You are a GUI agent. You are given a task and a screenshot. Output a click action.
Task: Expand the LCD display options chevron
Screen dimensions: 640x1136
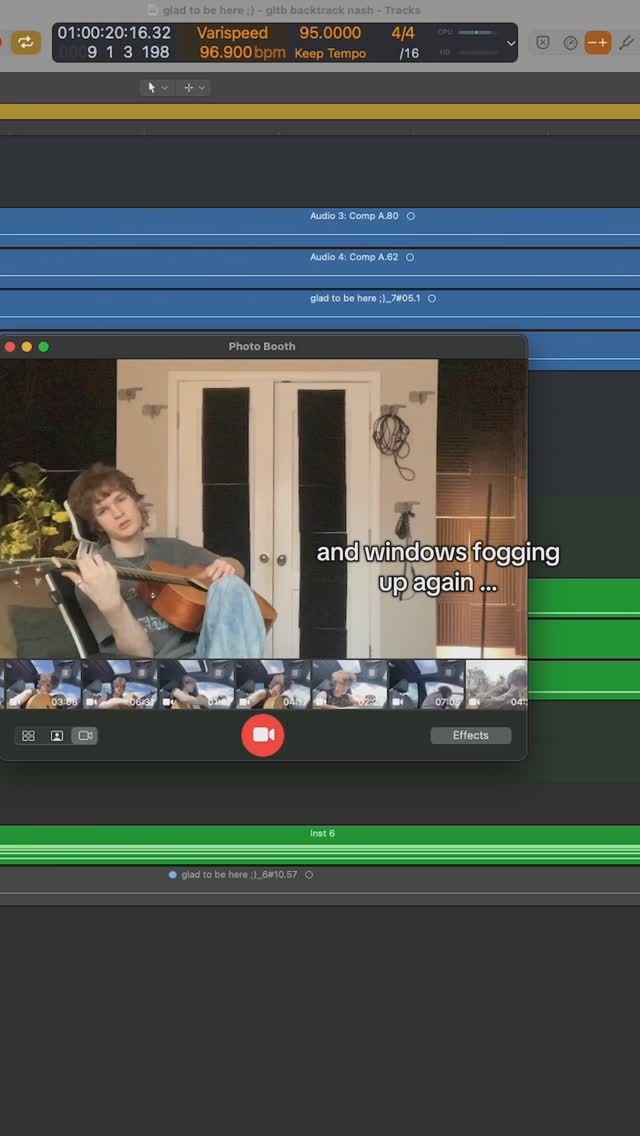click(512, 43)
